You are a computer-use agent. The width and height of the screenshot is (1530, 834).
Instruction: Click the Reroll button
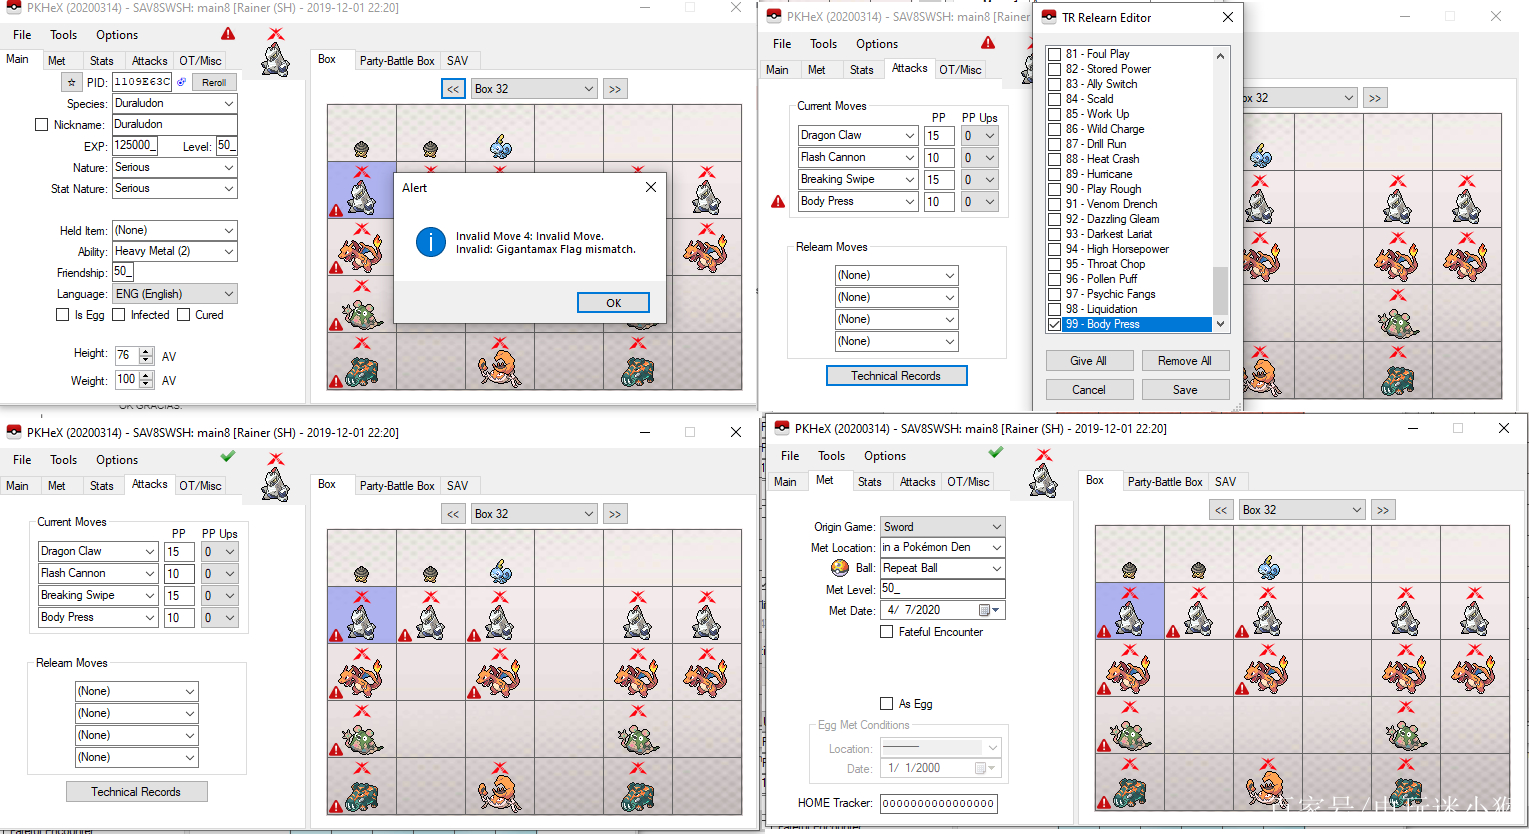[214, 83]
